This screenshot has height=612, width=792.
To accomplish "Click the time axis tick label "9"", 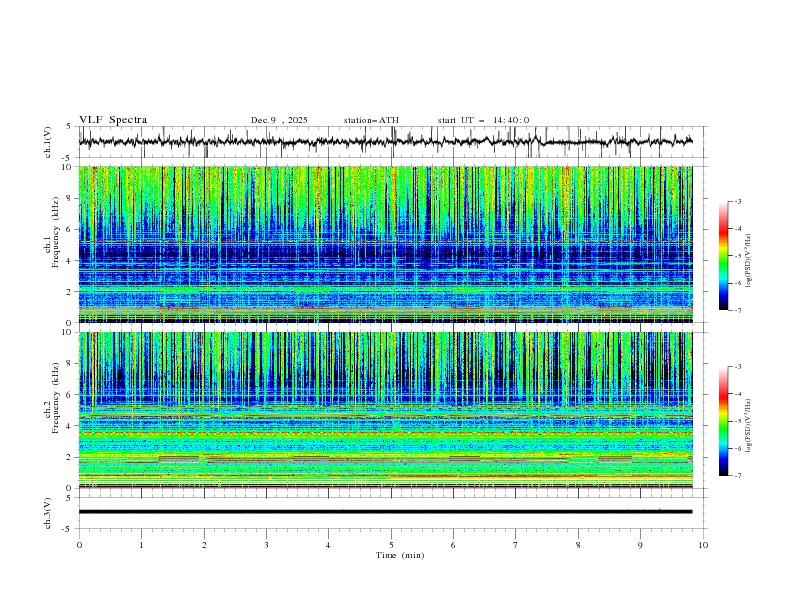I will point(640,545).
